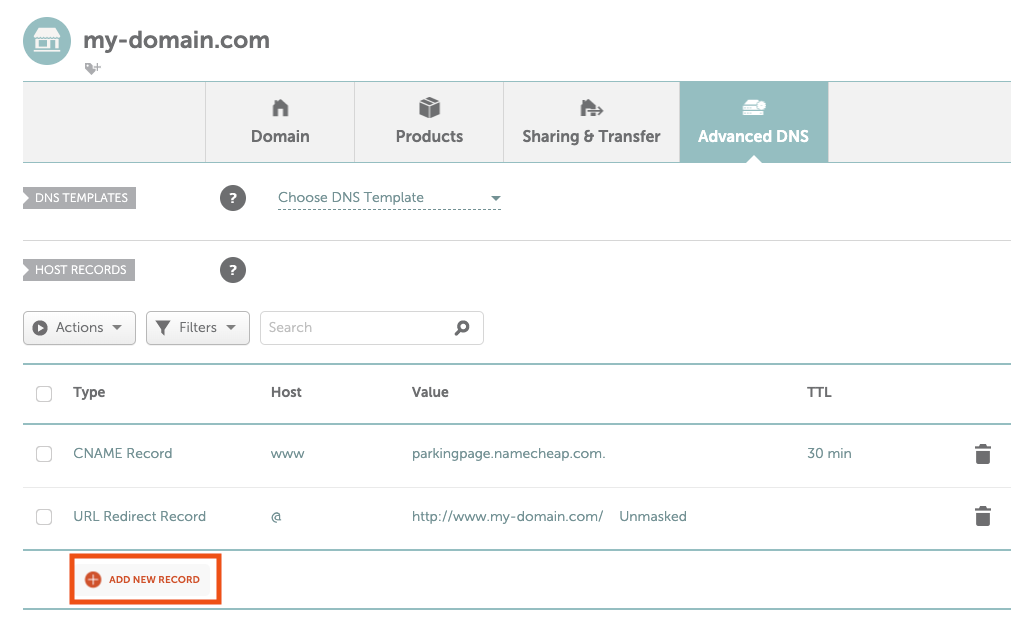Click the parkingpage.namecheap.com. value
1021x621 pixels.
coord(508,454)
